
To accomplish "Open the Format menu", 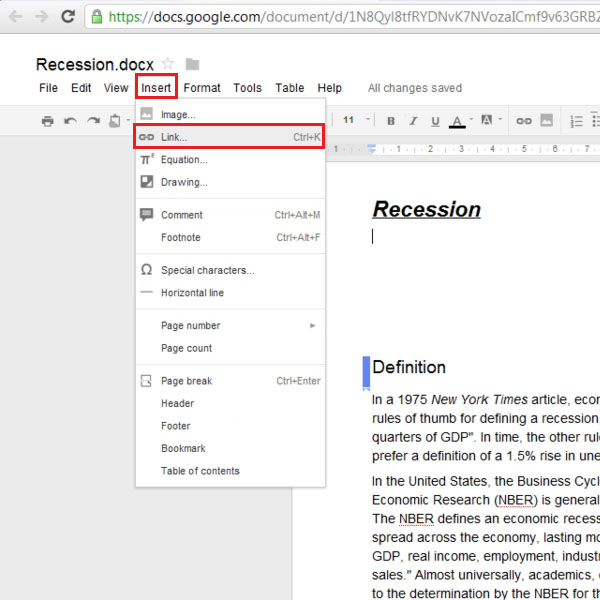I will point(202,88).
